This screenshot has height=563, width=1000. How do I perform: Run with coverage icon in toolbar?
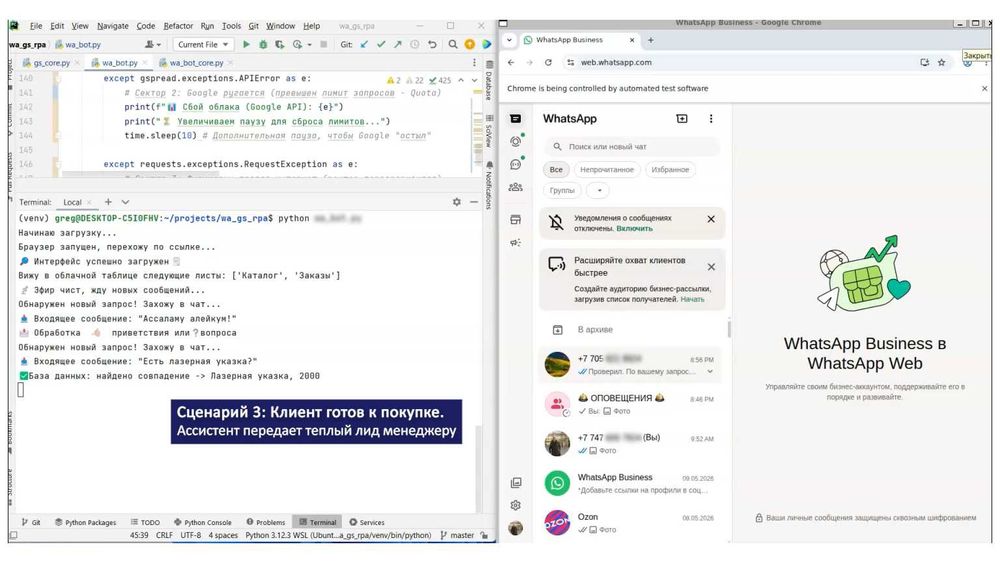click(x=279, y=45)
